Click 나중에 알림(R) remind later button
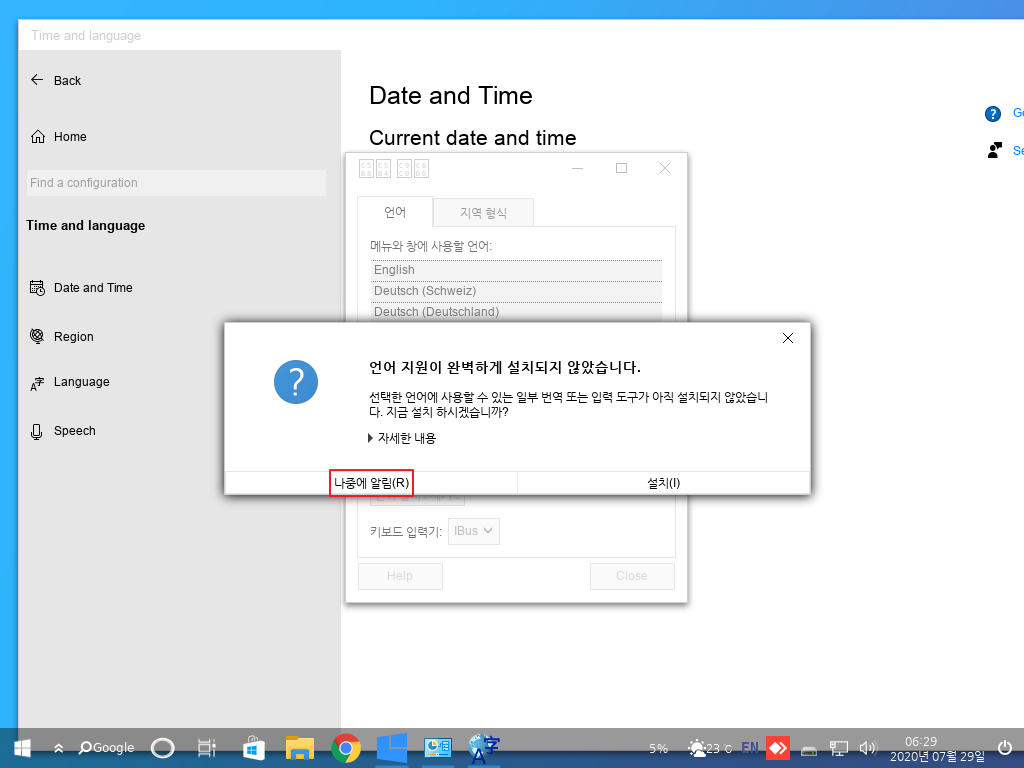 click(x=371, y=483)
